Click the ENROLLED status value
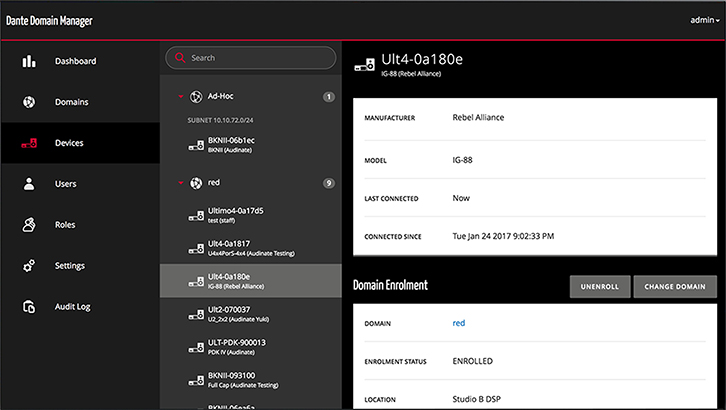 [473, 361]
